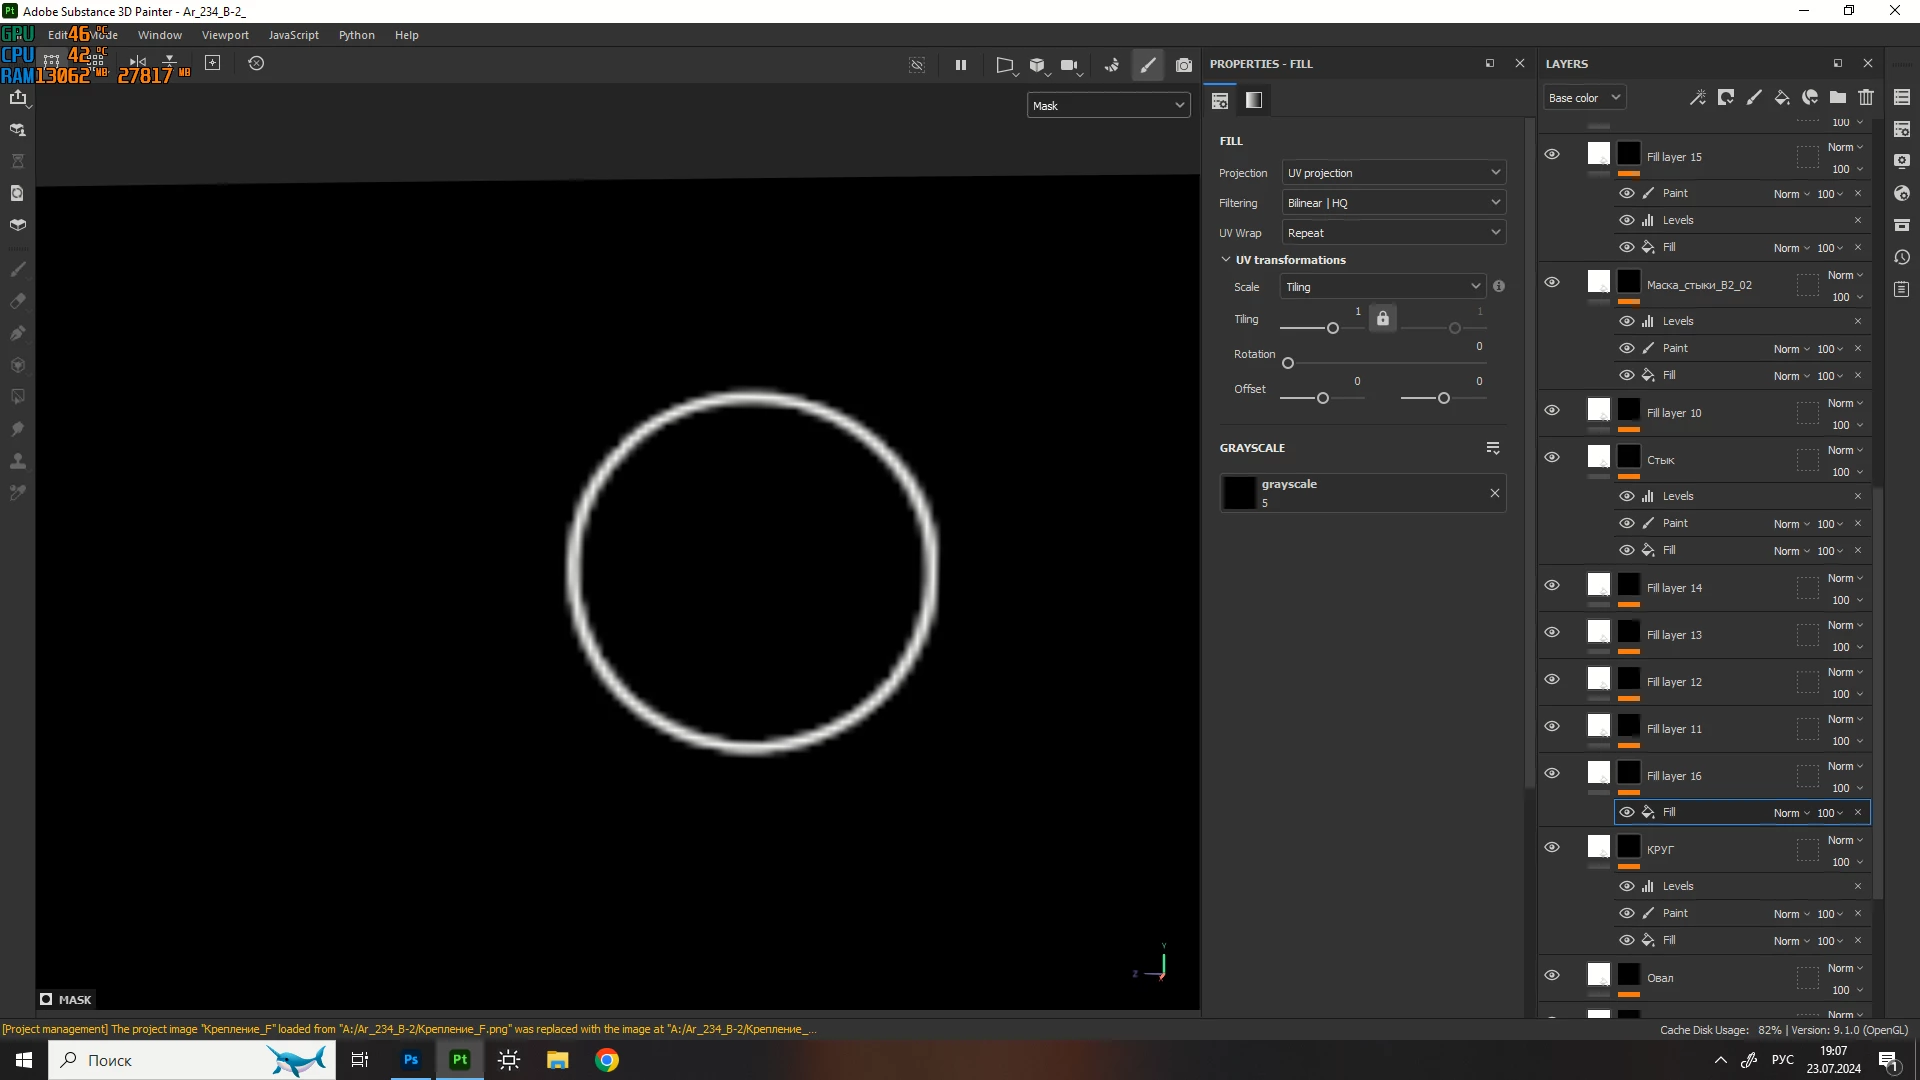This screenshot has width=1920, height=1080.
Task: Click the lock icon for Tiling
Action: pos(1382,318)
